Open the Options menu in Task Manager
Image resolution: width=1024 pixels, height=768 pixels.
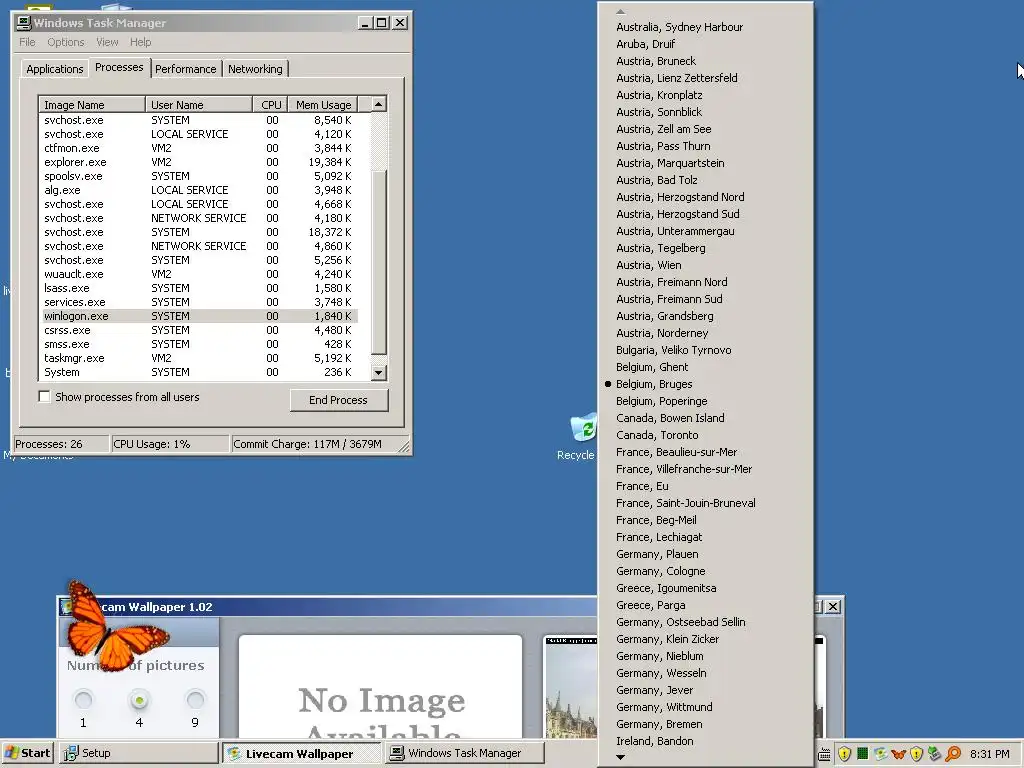[x=65, y=42]
